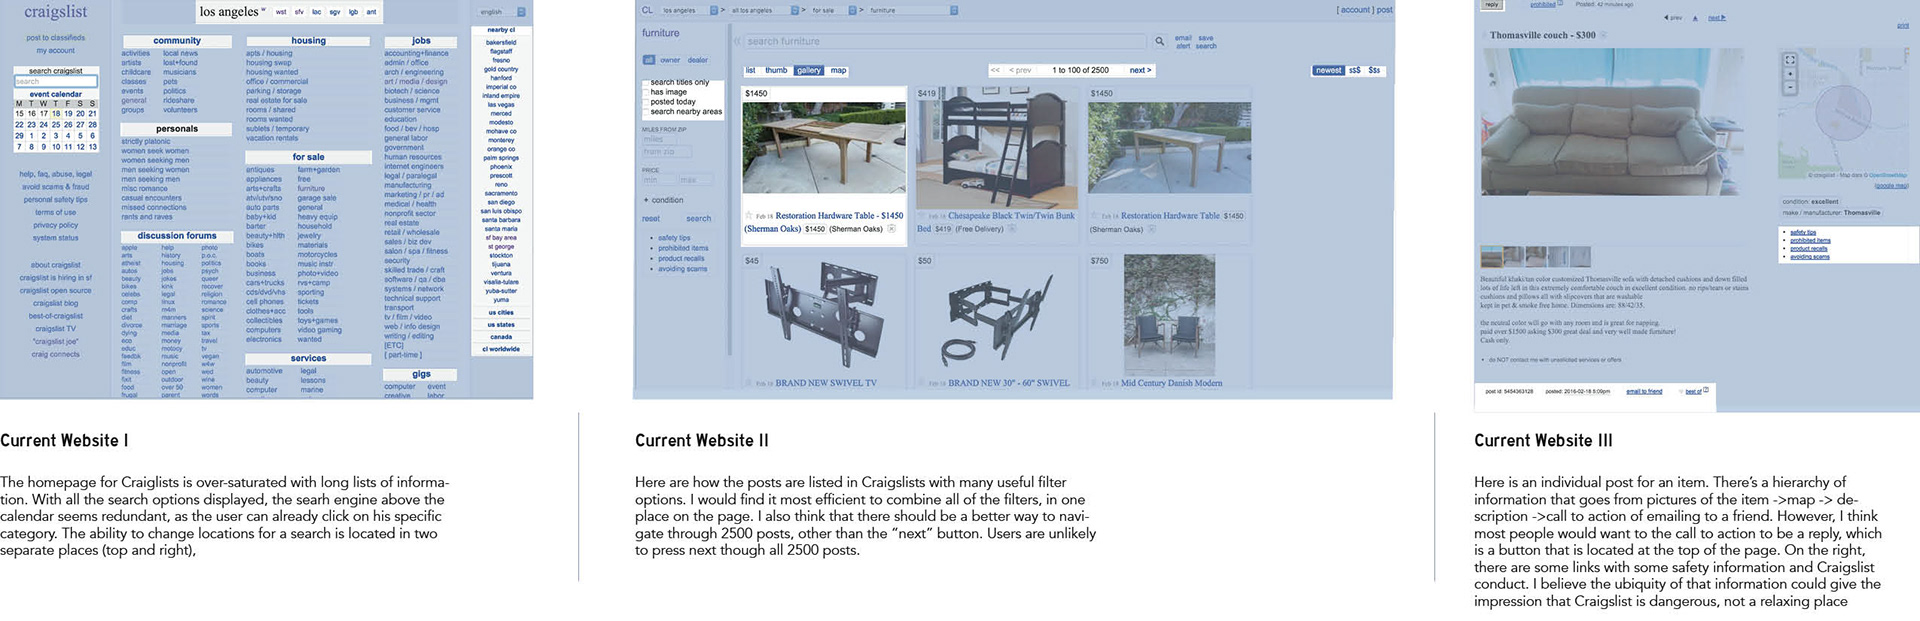Click the 'max' price input field

click(695, 181)
